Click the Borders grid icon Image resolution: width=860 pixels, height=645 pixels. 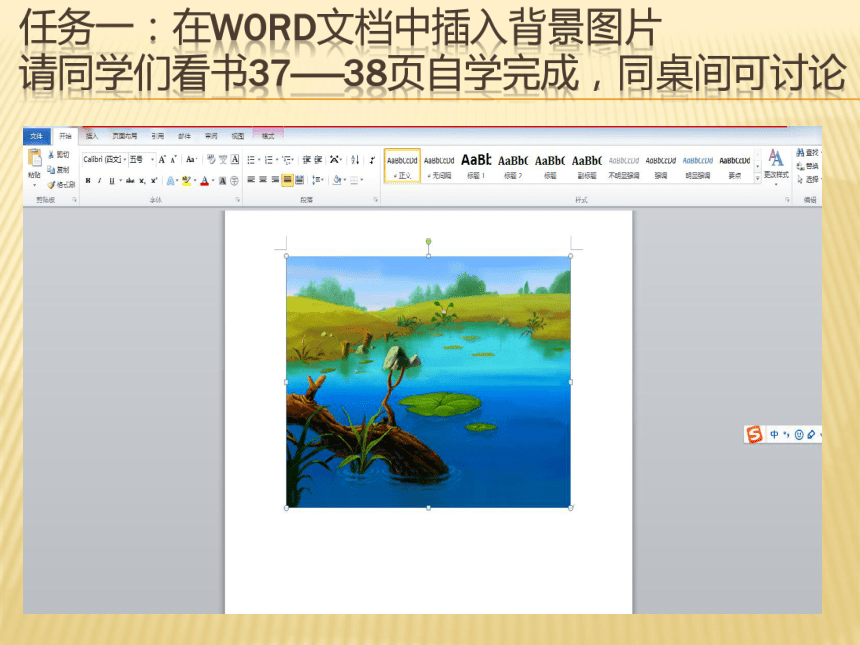click(354, 179)
